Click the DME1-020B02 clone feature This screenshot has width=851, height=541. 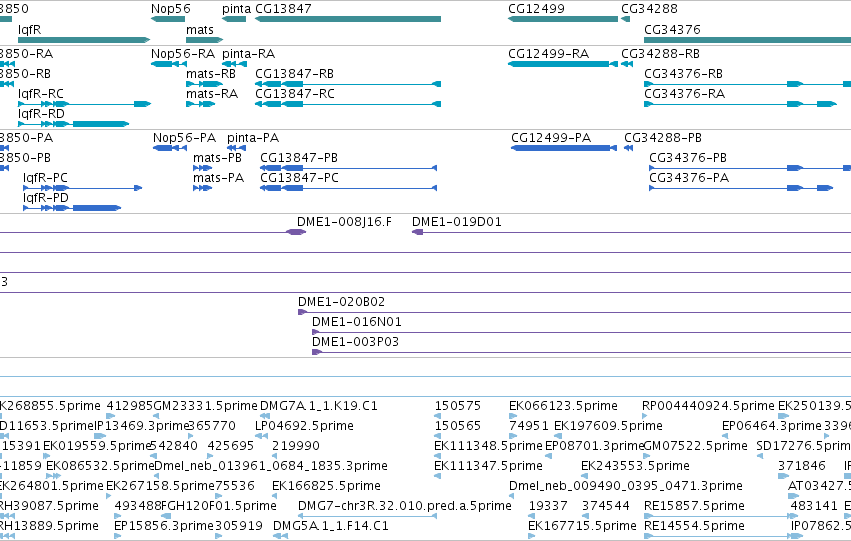coord(574,312)
